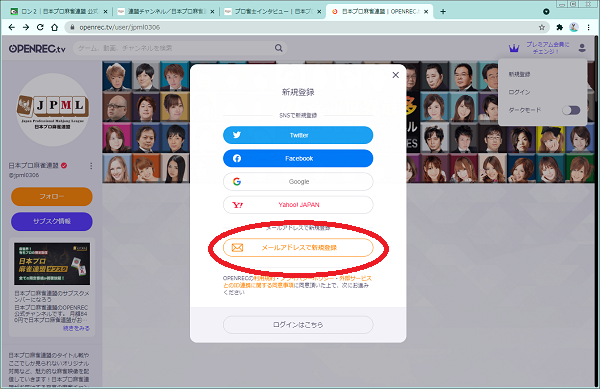Open the home page button
Image resolution: width=600 pixels, height=389 pixels.
(54, 27)
